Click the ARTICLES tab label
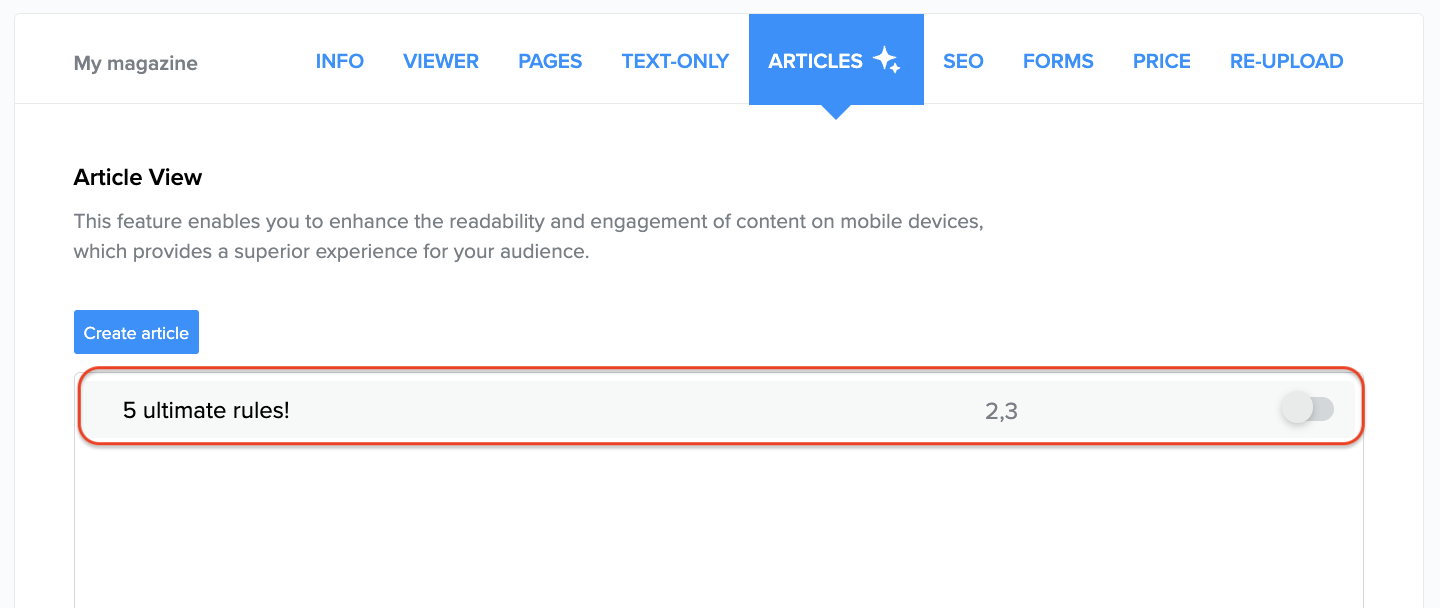Image resolution: width=1440 pixels, height=608 pixels. [x=815, y=61]
